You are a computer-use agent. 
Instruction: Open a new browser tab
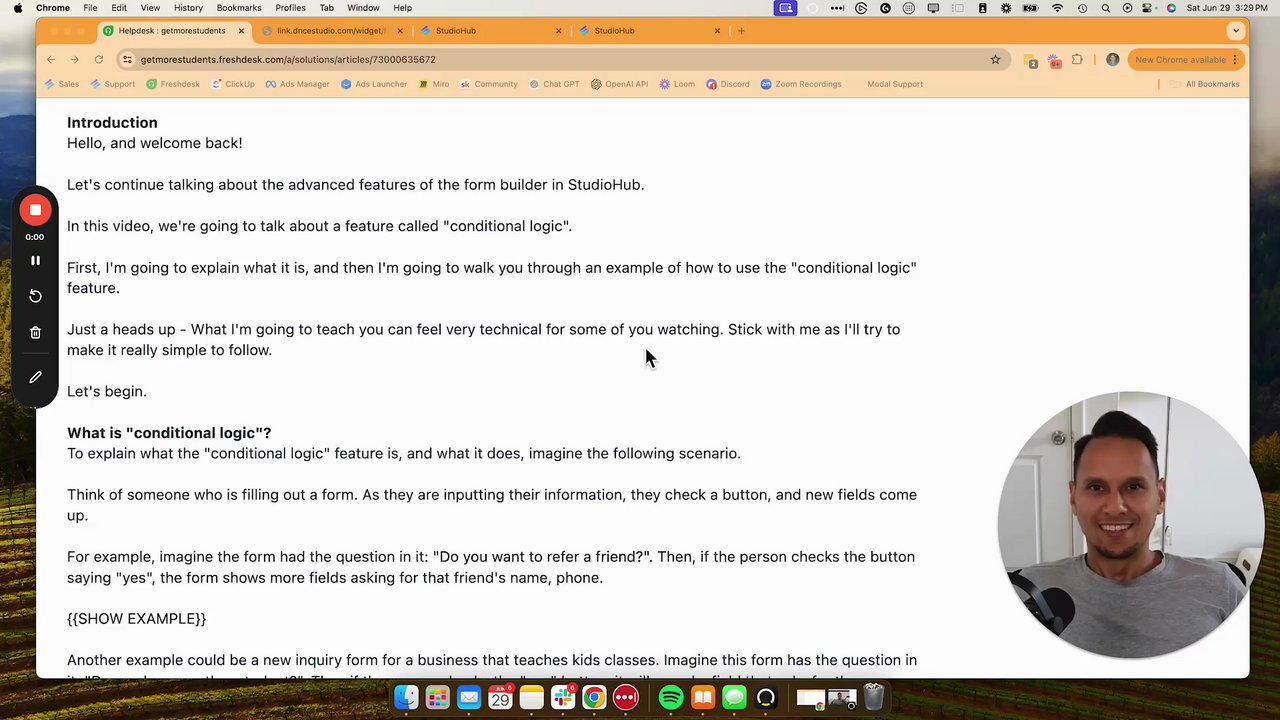(x=741, y=31)
